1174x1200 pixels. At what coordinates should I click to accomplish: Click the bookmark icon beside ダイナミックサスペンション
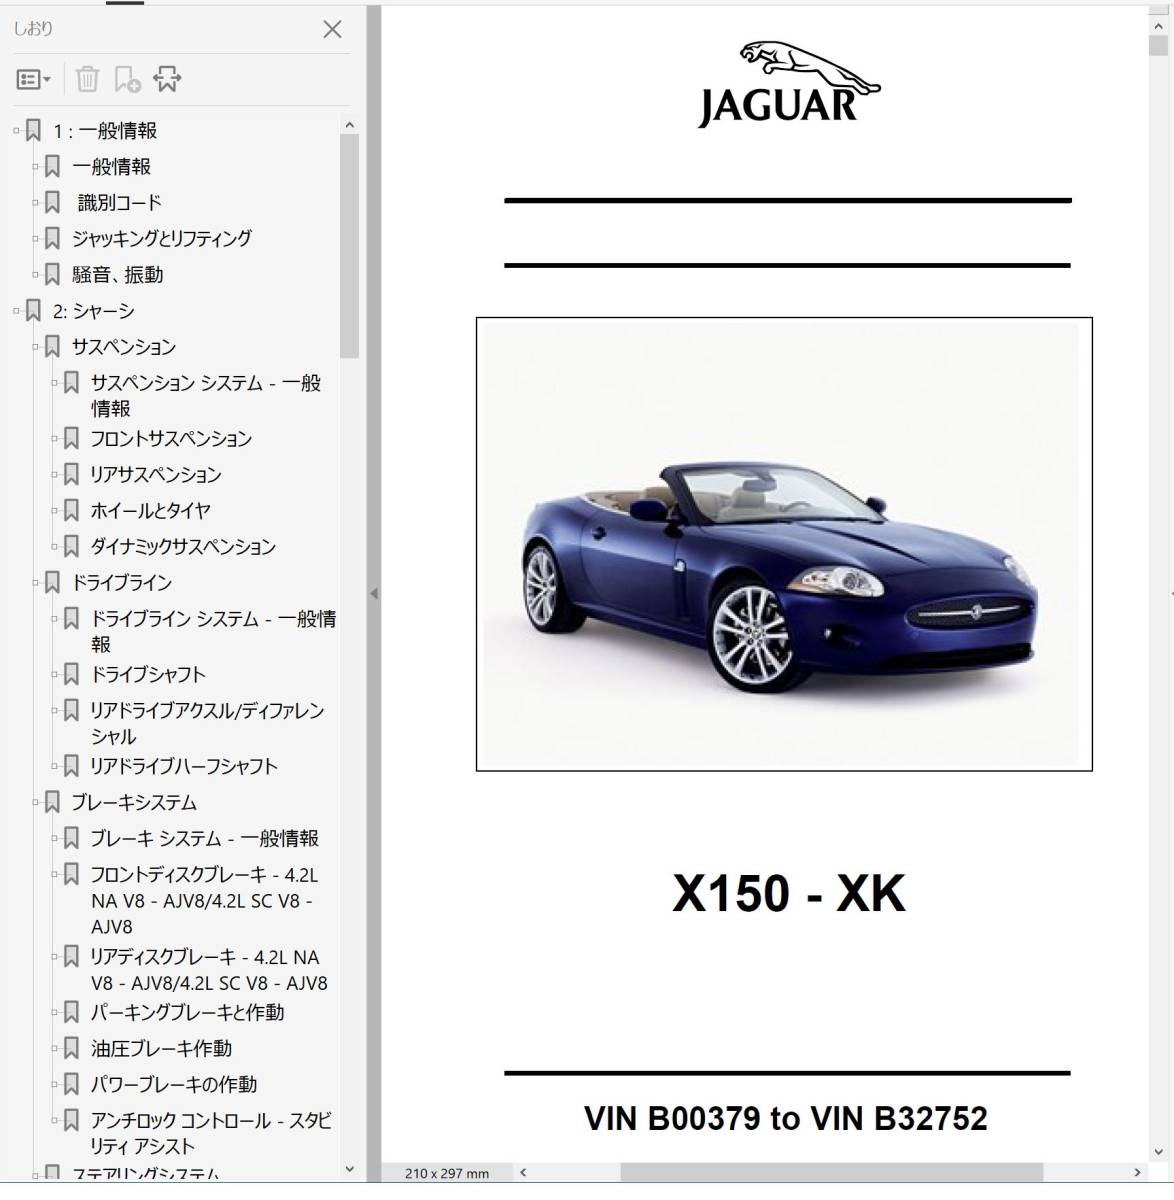[71, 547]
